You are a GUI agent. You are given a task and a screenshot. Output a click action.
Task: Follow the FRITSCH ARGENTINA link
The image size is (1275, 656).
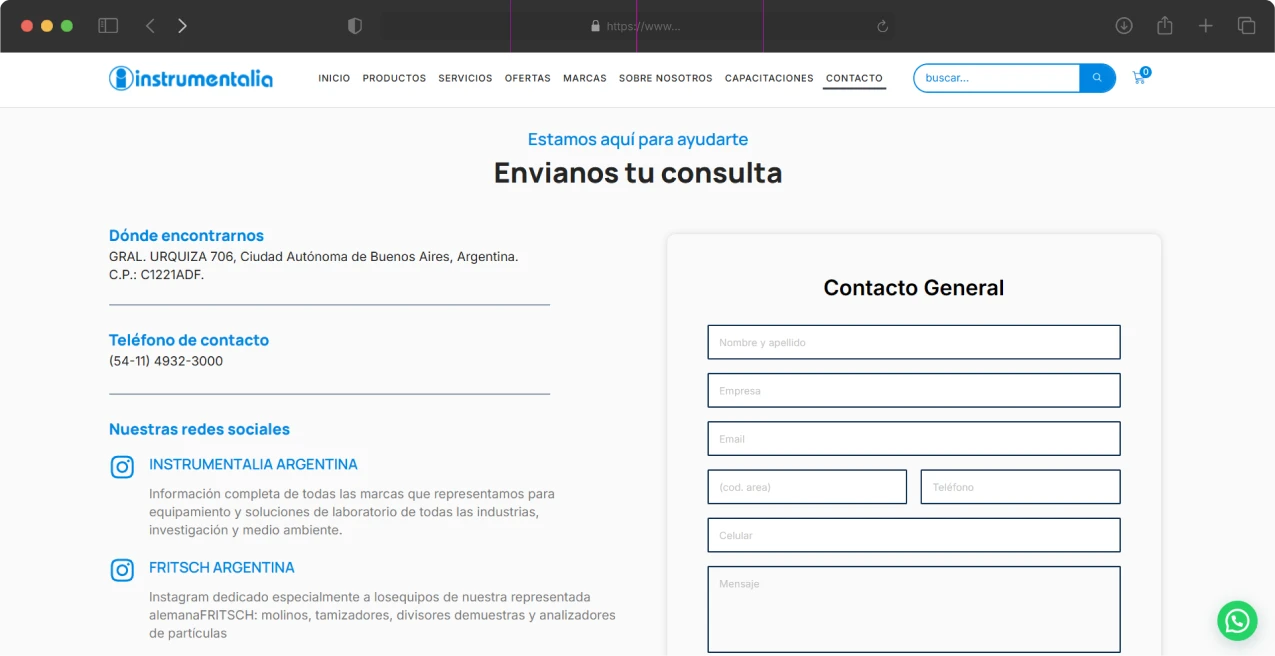click(222, 567)
